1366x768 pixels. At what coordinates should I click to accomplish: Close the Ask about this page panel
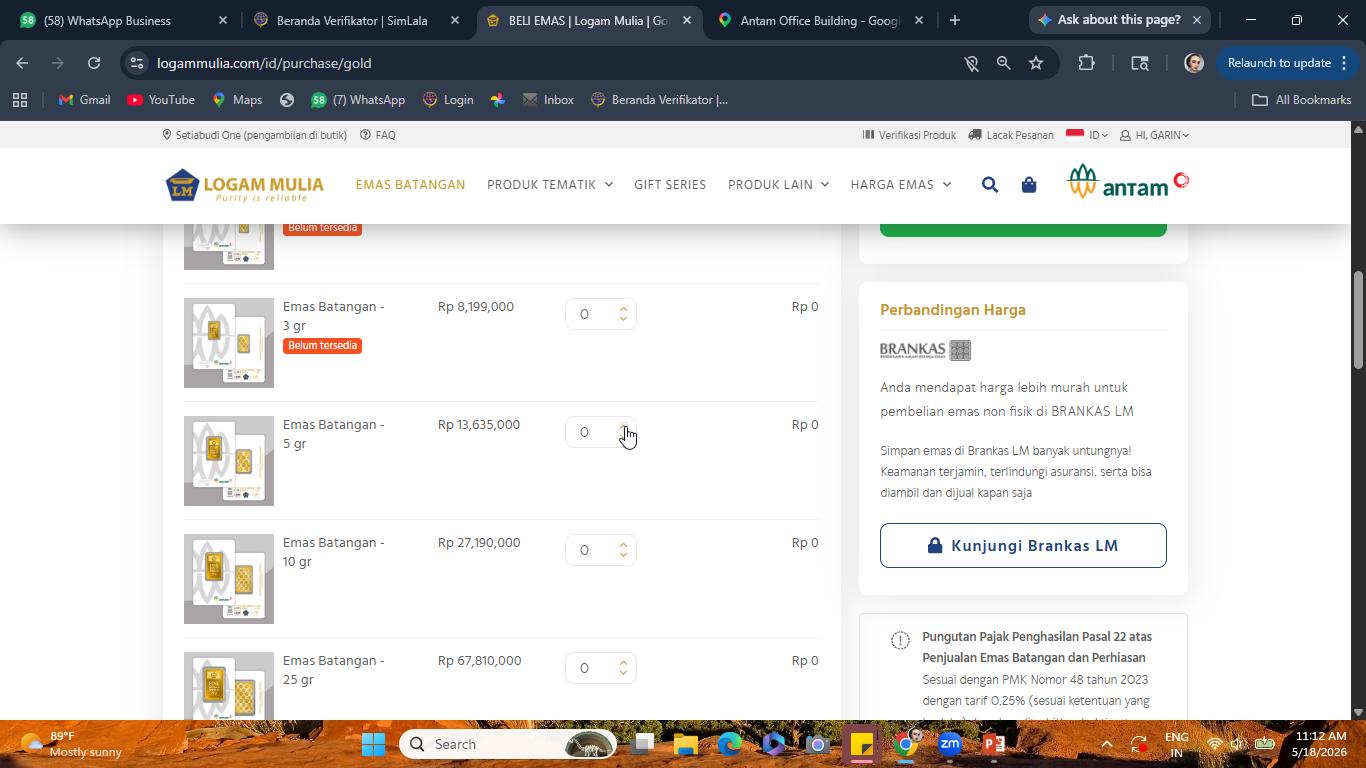(1197, 20)
